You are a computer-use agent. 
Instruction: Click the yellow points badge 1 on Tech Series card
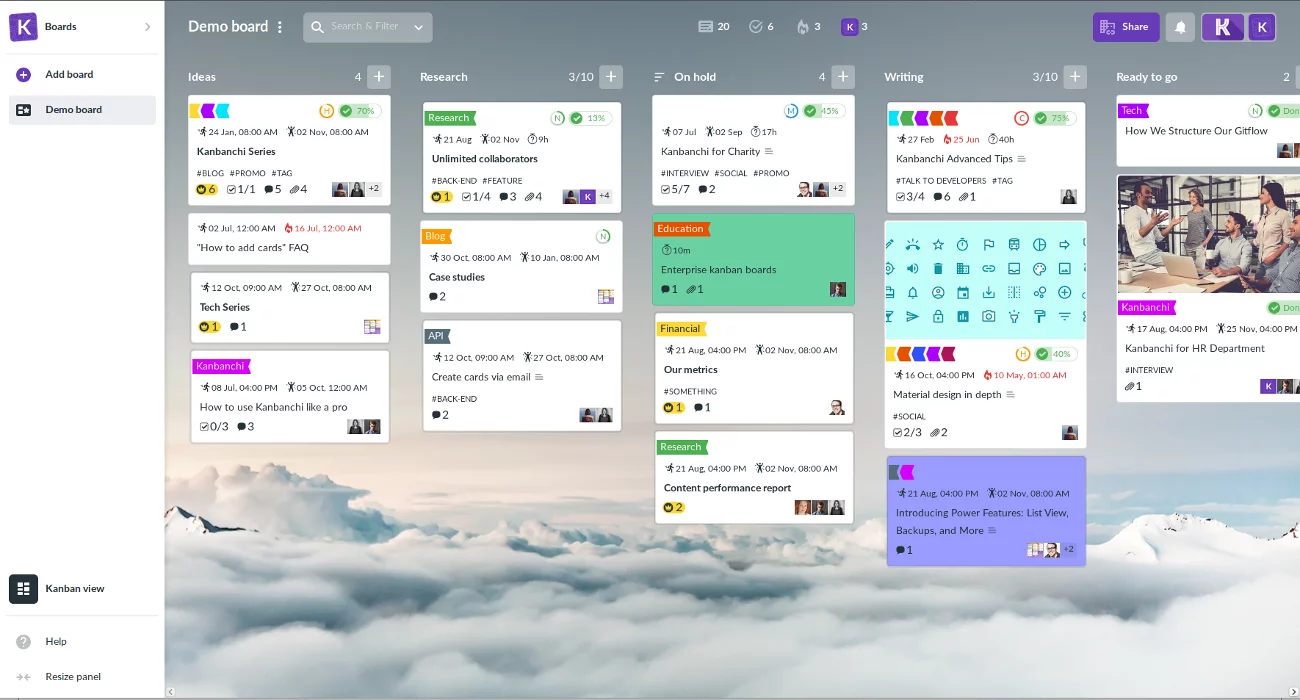(x=209, y=327)
